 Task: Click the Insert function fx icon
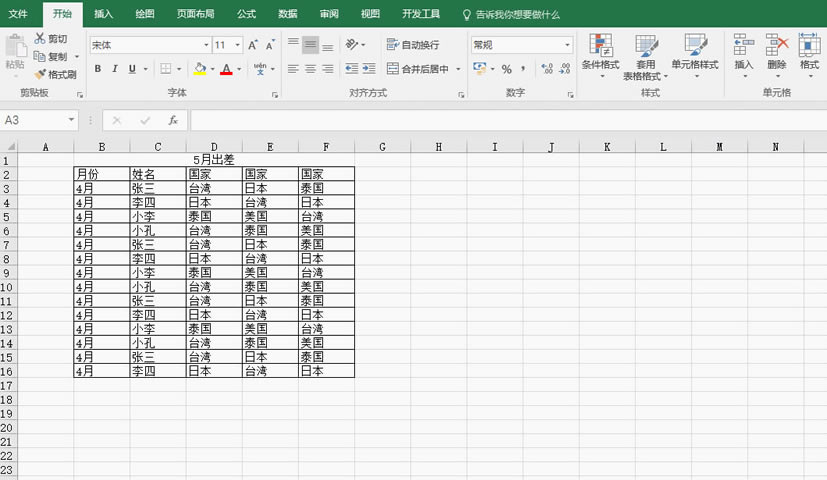coord(173,120)
